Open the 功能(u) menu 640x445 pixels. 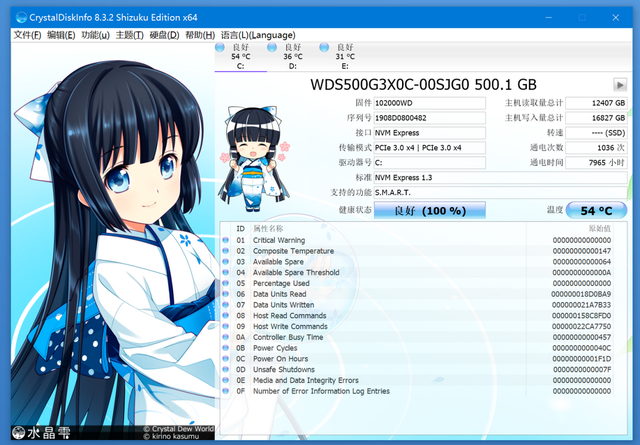coord(96,35)
